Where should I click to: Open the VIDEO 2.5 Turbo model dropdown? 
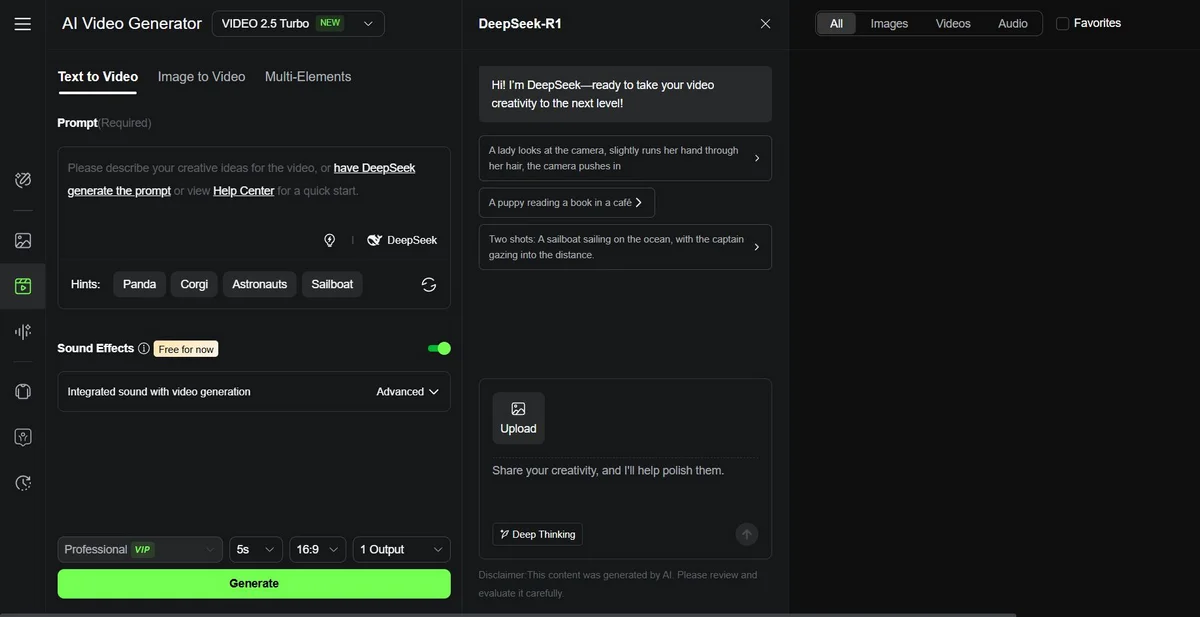pos(298,24)
